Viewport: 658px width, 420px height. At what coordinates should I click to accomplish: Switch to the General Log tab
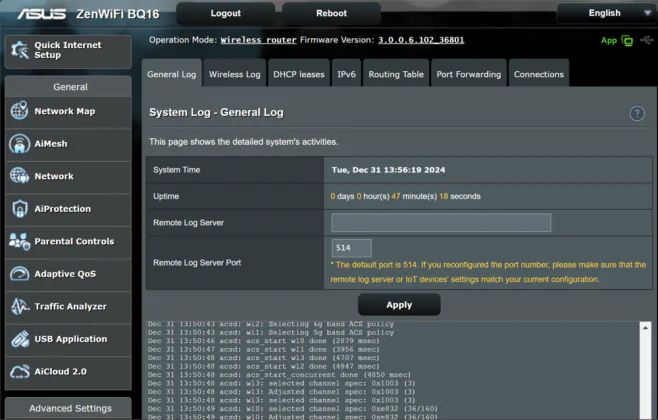click(172, 74)
